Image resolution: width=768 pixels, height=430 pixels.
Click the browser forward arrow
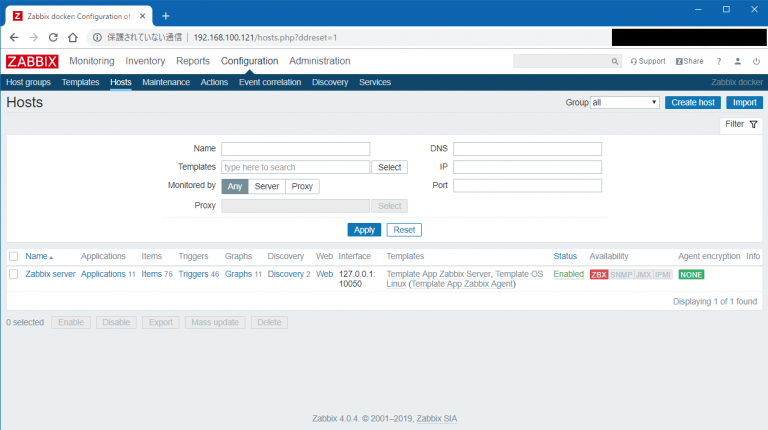click(33, 37)
